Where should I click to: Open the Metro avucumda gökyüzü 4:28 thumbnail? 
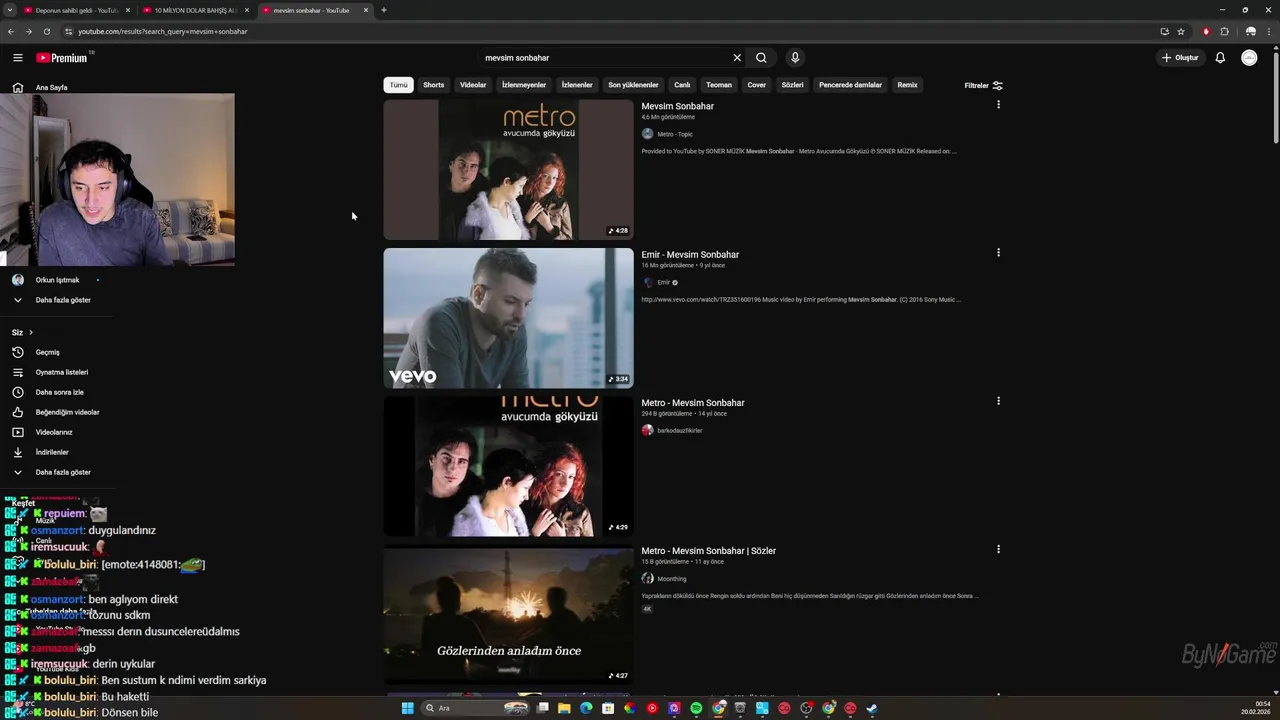click(x=508, y=170)
